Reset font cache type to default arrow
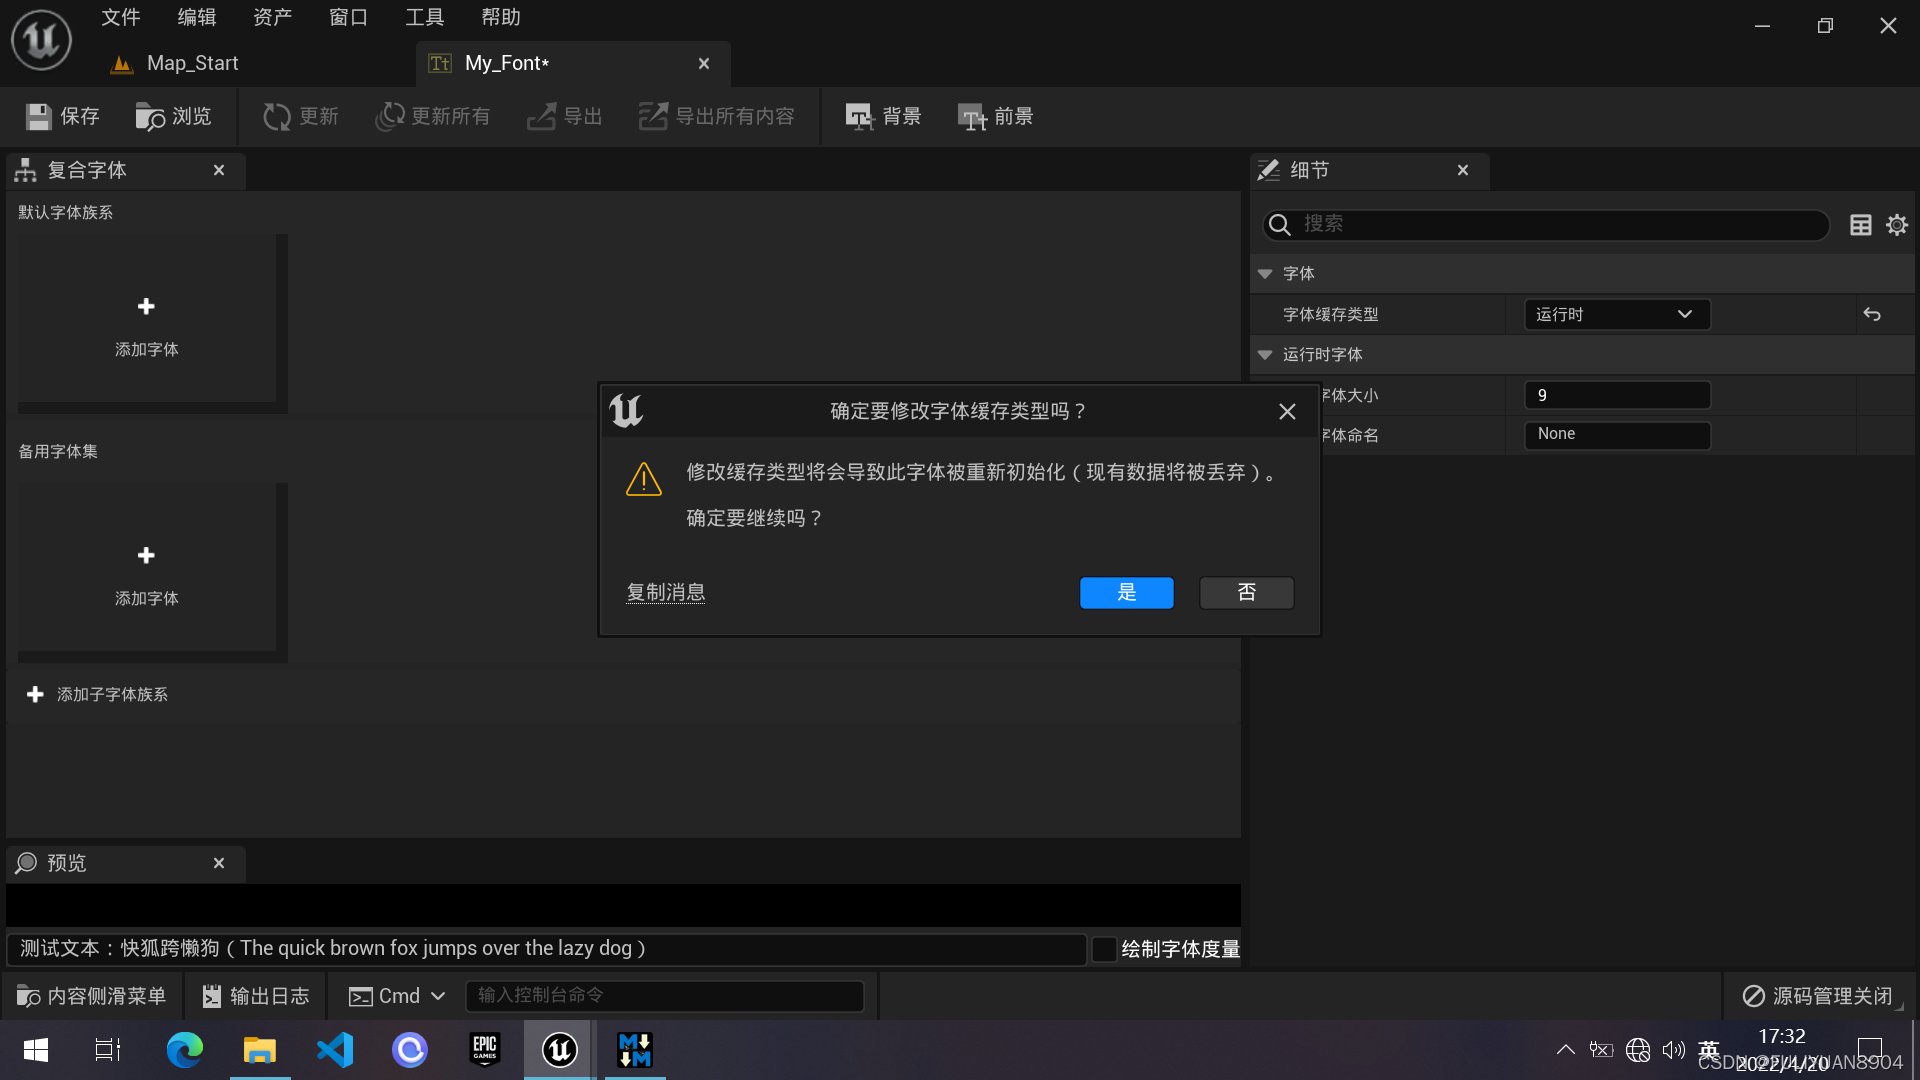The width and height of the screenshot is (1920, 1080). pos(1872,315)
